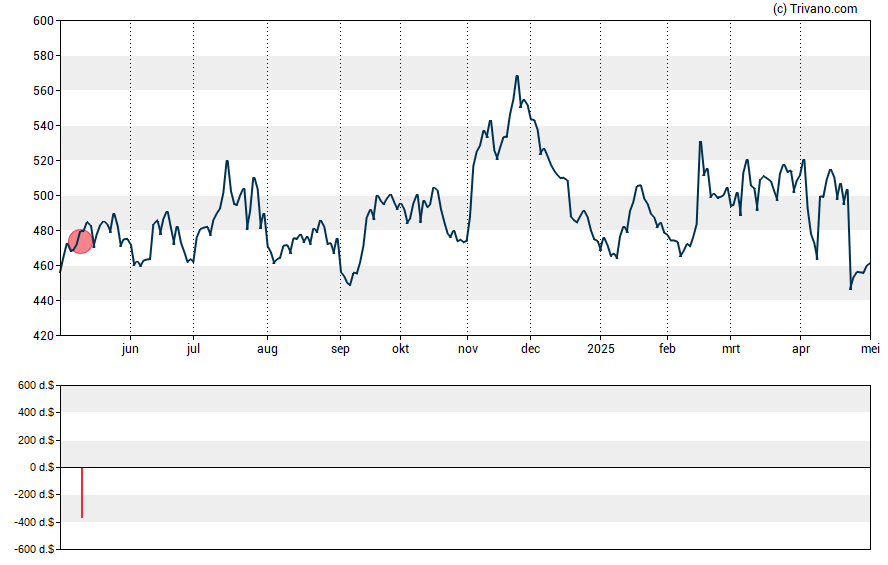Screen dimensions: 888x565
Task: Click the 540 price axis value
Action: tap(44, 126)
